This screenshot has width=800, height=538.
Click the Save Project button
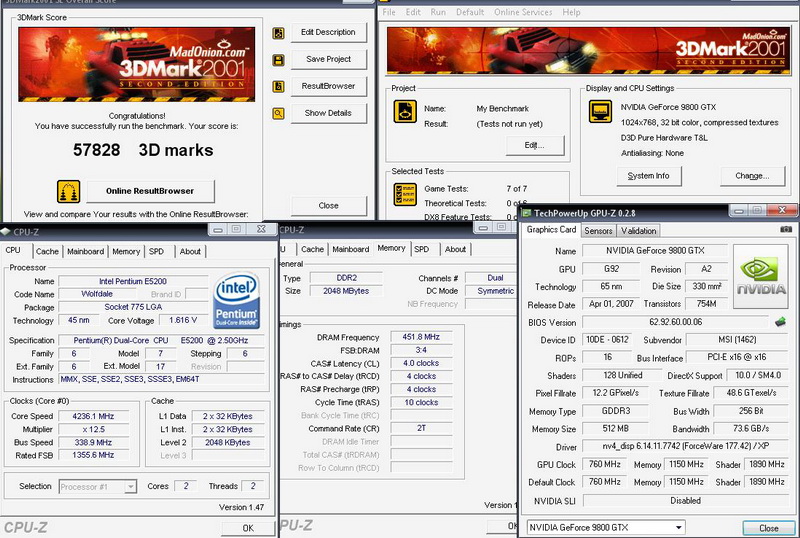pyautogui.click(x=329, y=59)
